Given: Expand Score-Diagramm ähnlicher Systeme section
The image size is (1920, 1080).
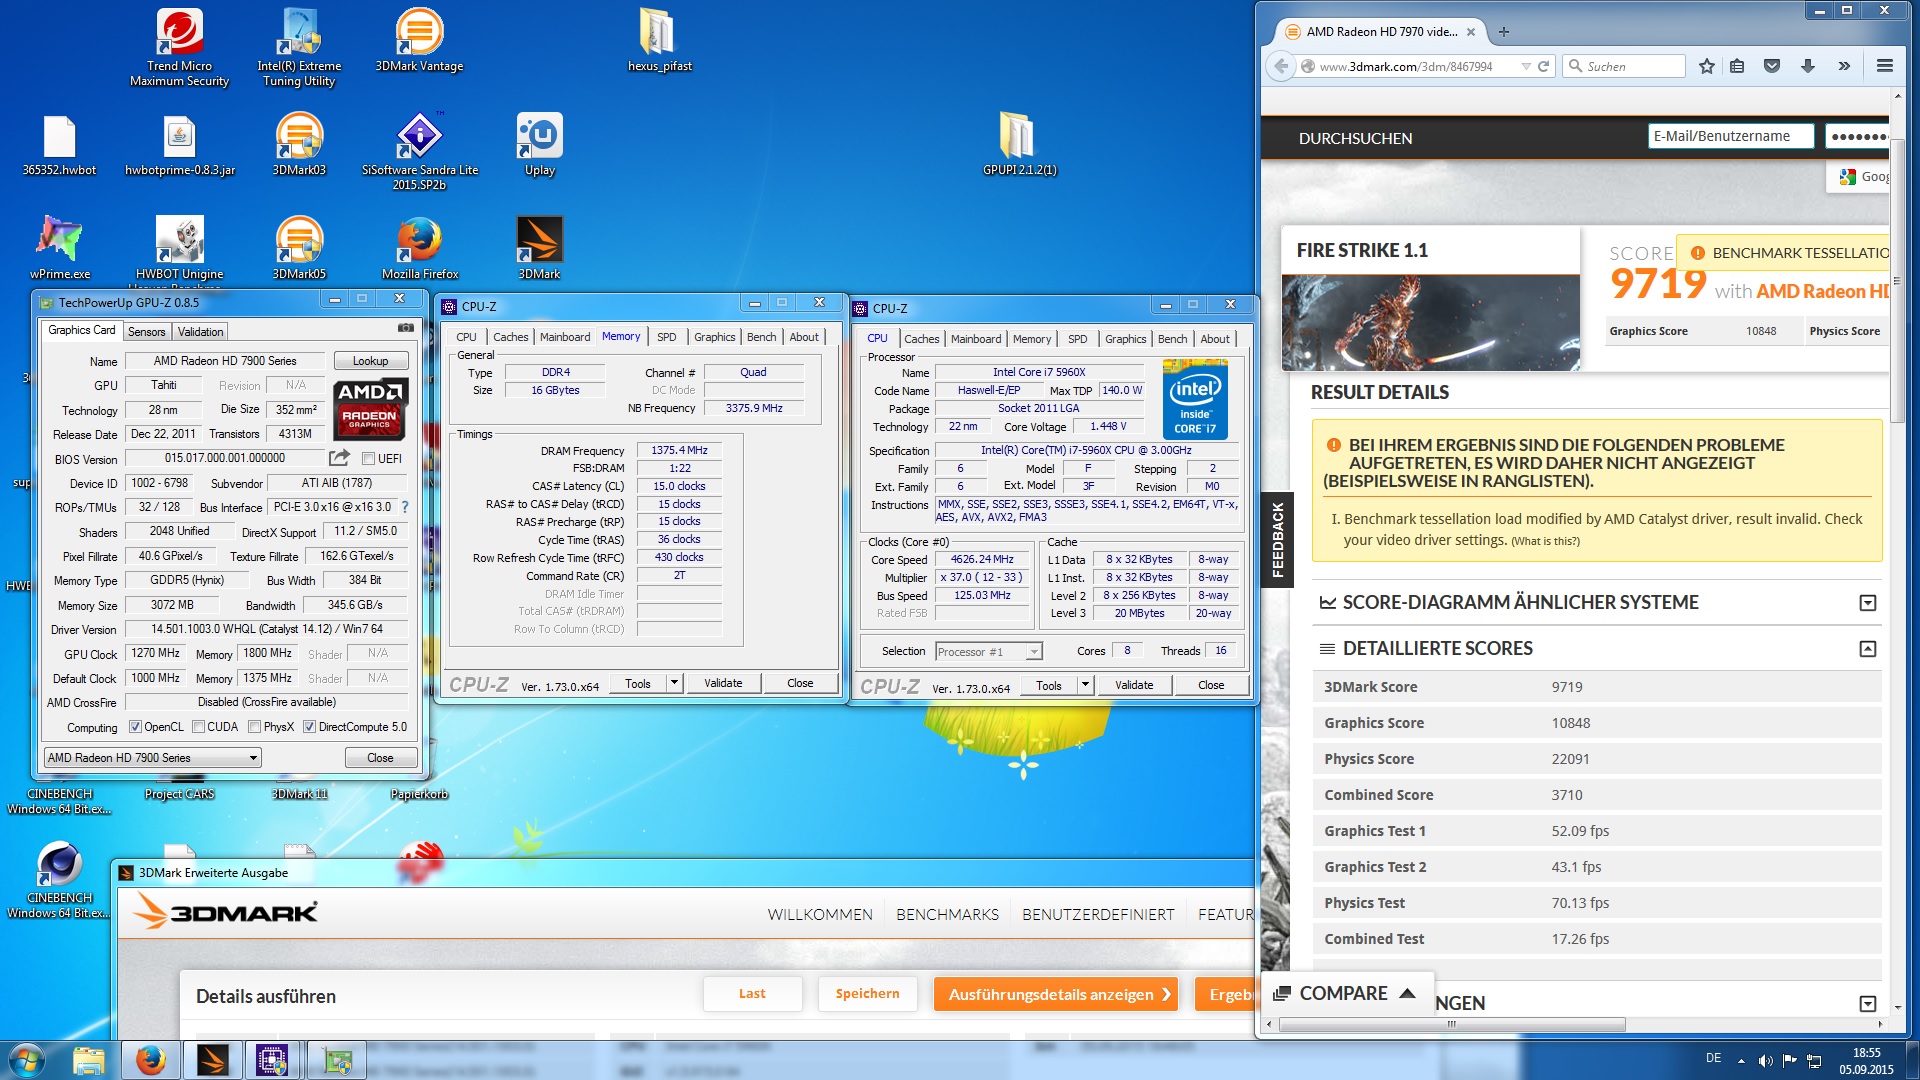Looking at the screenshot, I should point(1867,603).
